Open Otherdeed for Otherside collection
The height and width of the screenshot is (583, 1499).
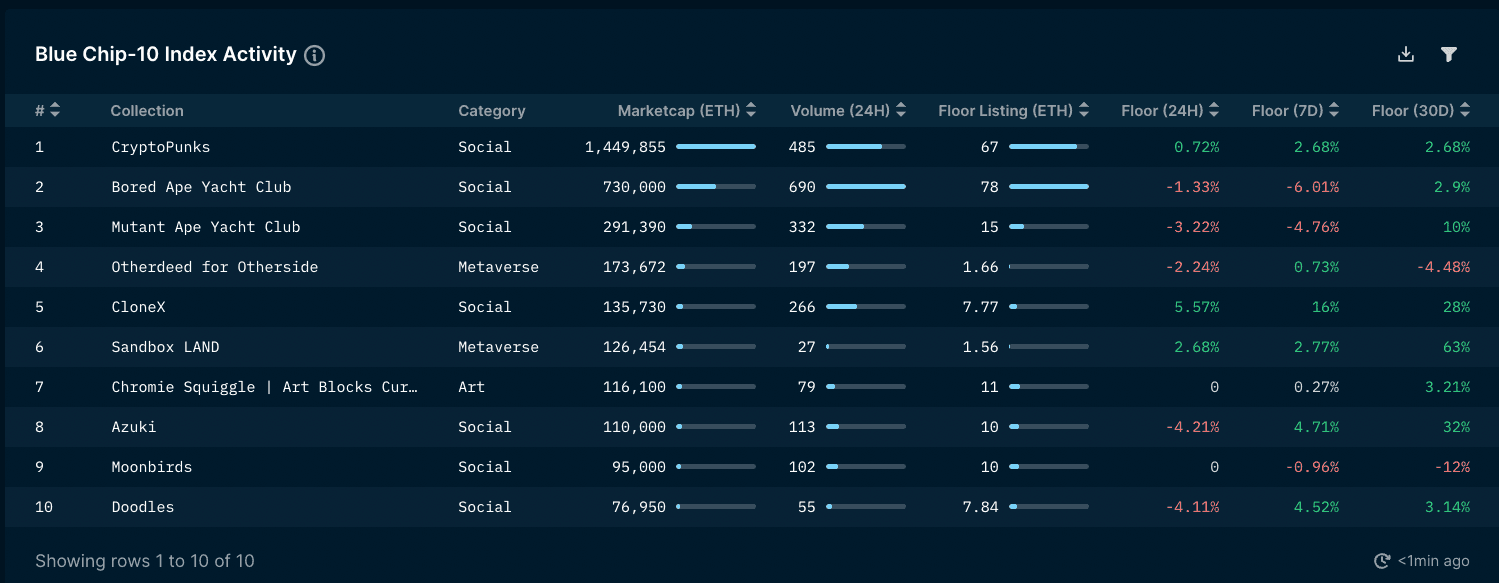click(x=215, y=267)
